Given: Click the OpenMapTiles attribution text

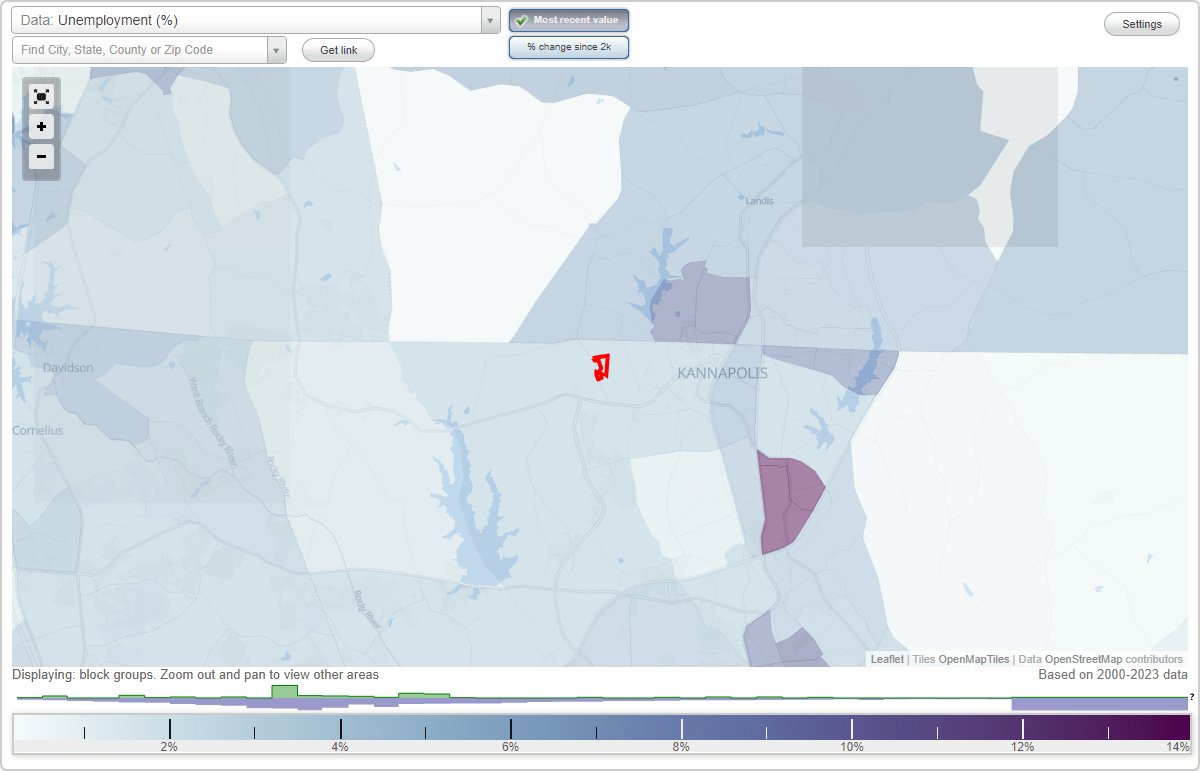Looking at the screenshot, I should pos(973,659).
